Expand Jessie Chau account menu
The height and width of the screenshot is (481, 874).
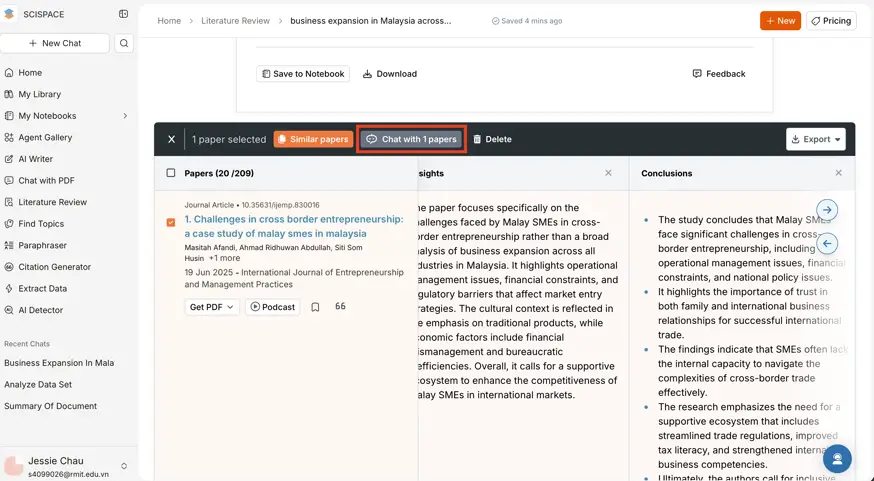pyautogui.click(x=124, y=466)
